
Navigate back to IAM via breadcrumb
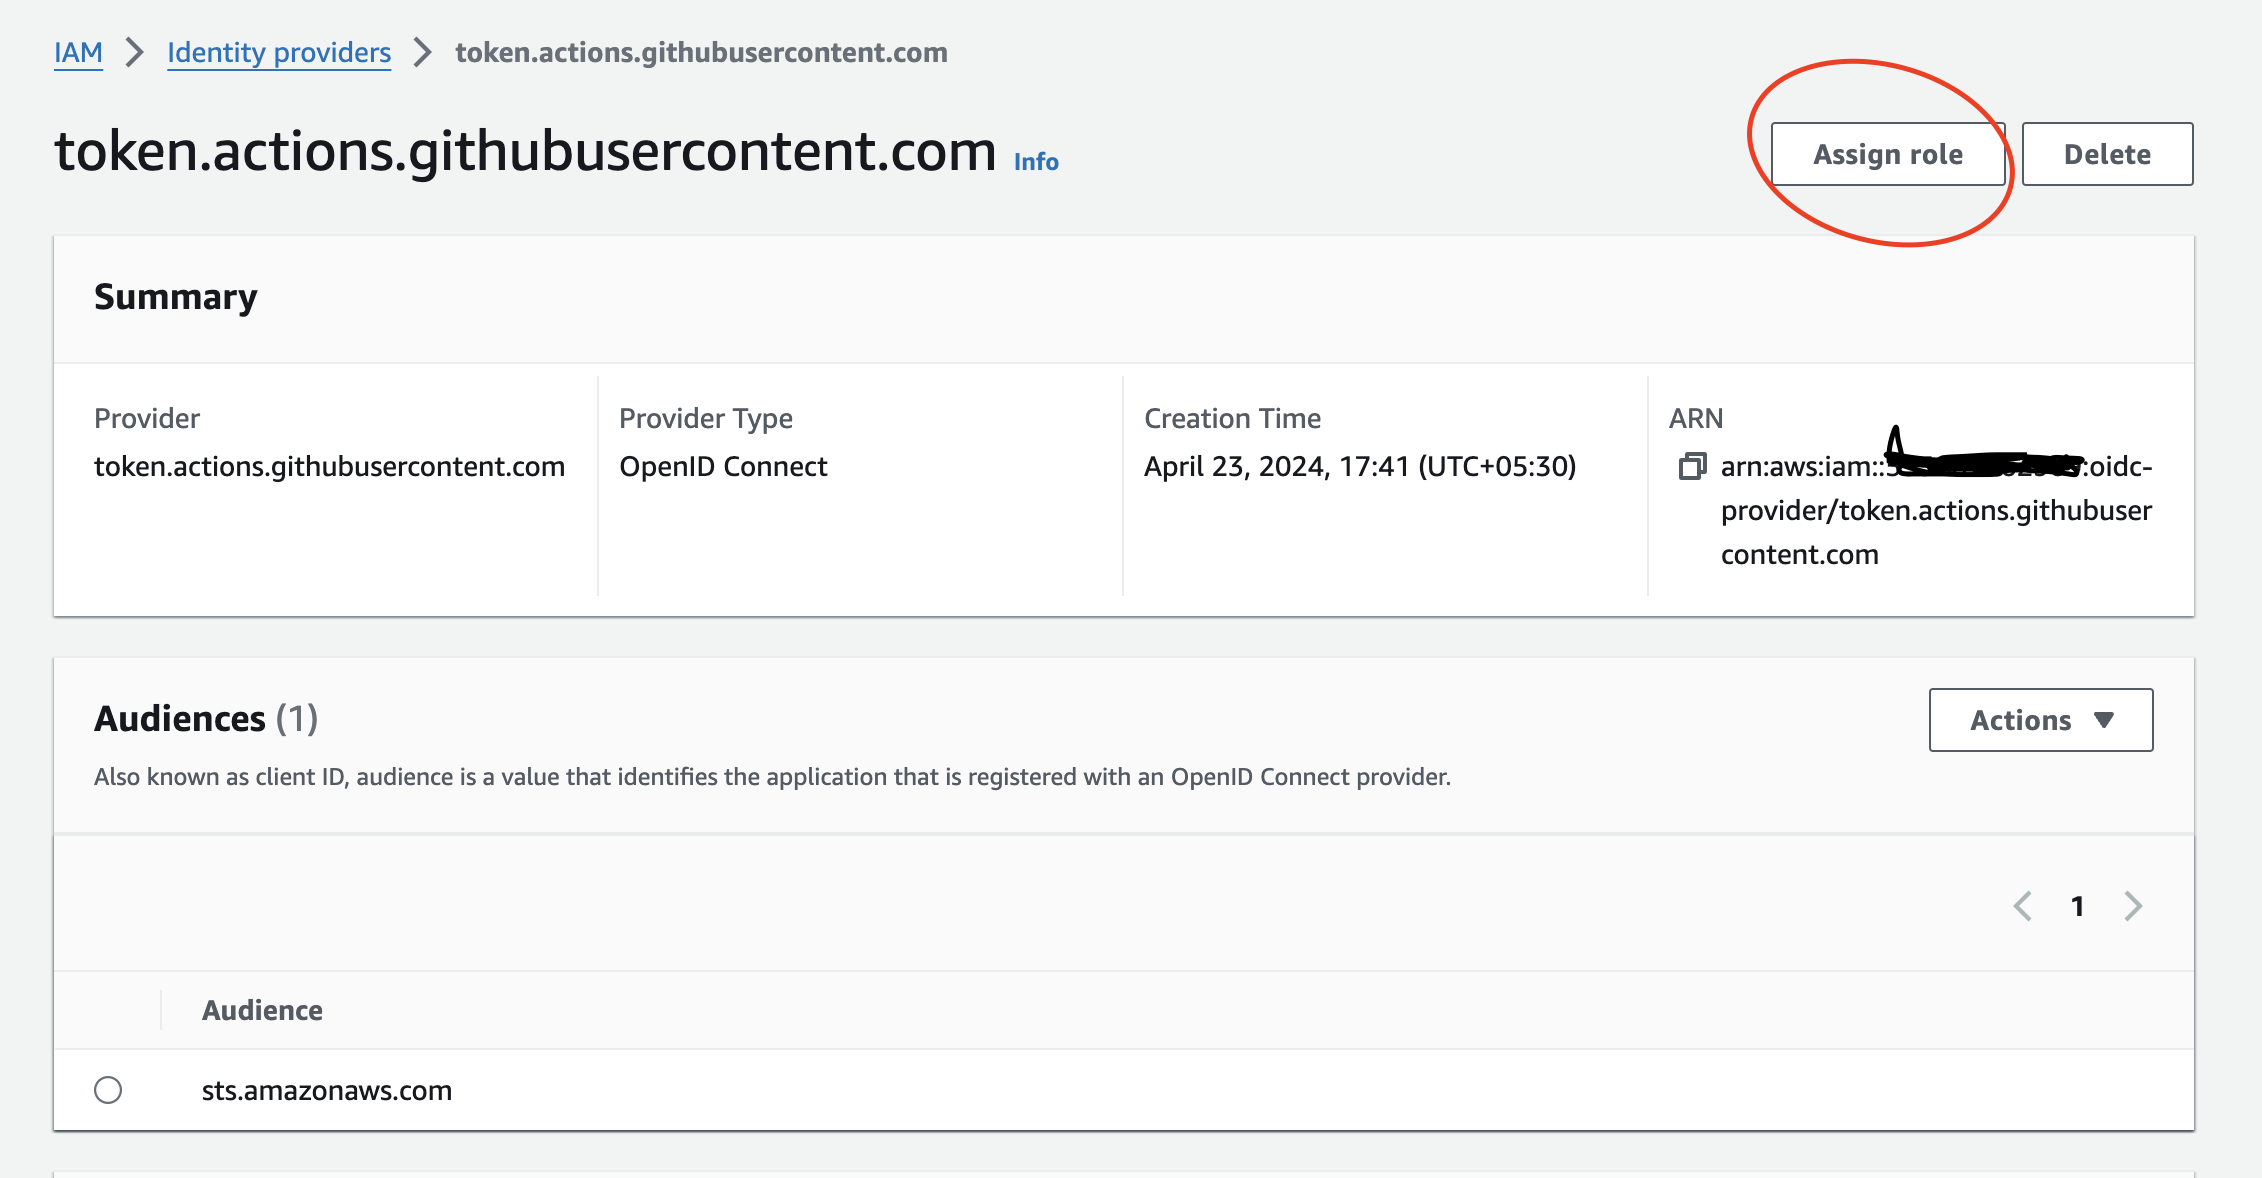[x=78, y=53]
